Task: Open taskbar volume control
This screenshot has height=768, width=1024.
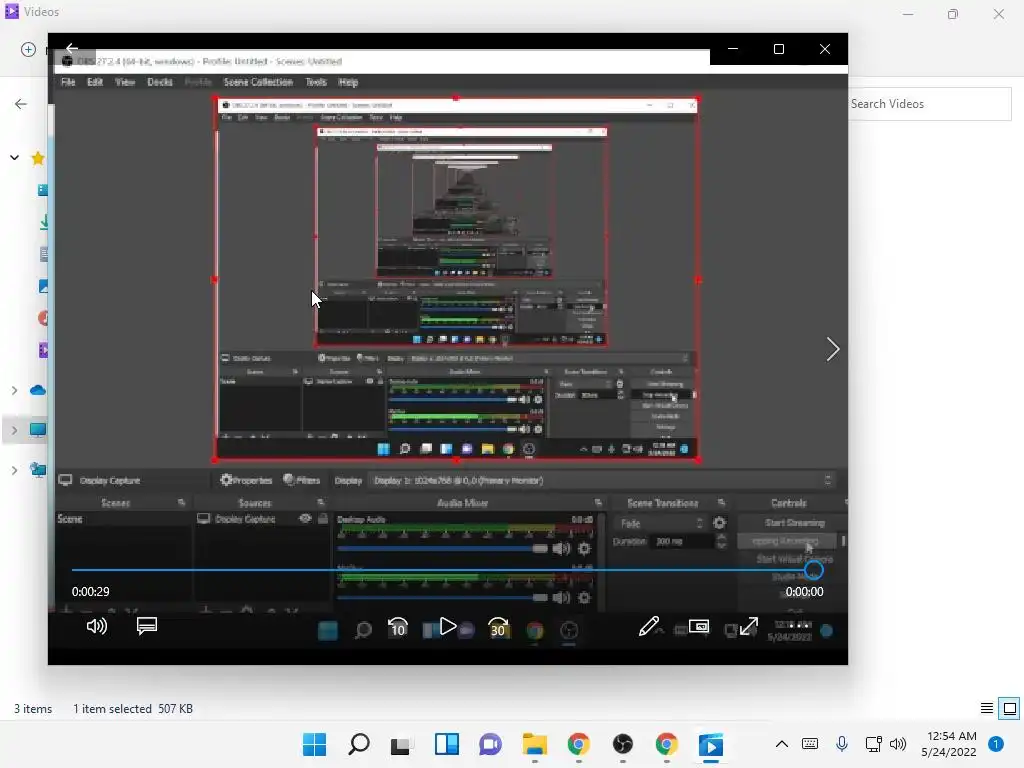Action: point(898,744)
